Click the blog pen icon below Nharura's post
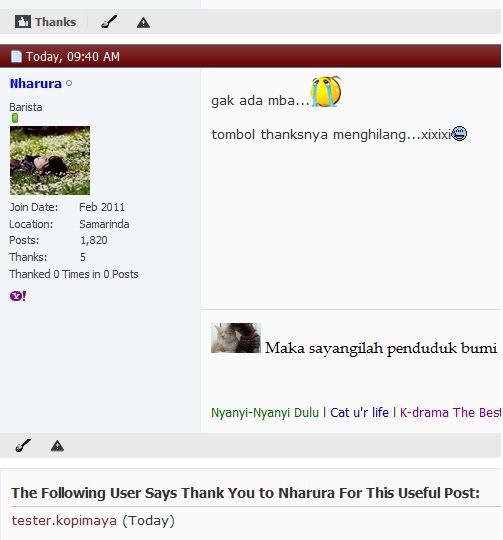Screen dimensions: 503x540 [x=23, y=446]
